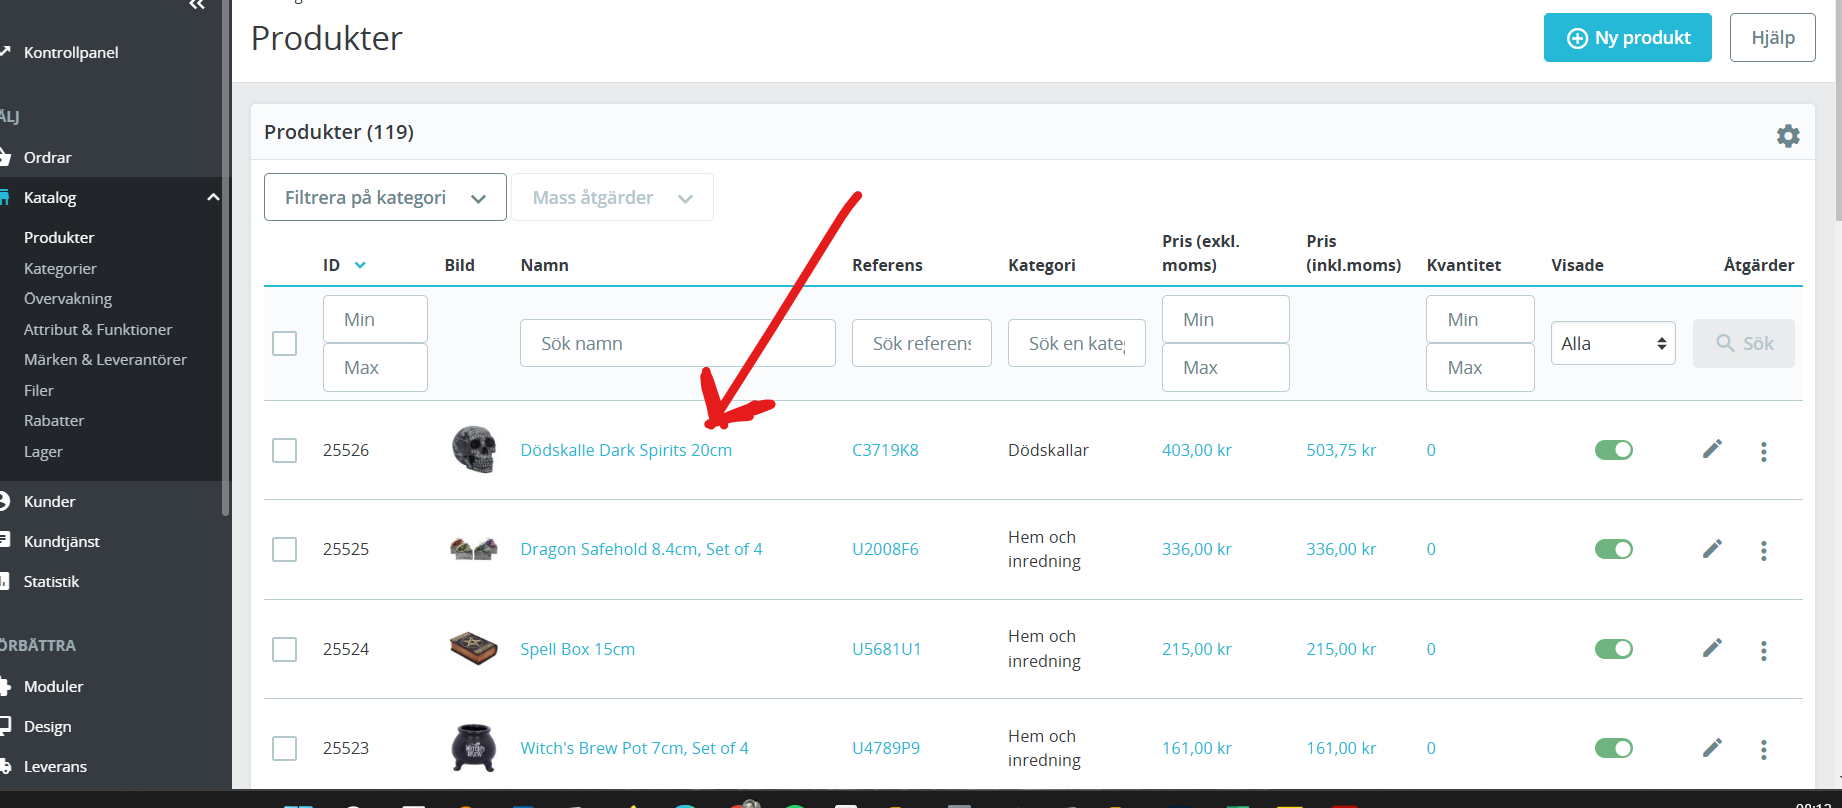The height and width of the screenshot is (808, 1842).
Task: Open more actions for Dragon Safehold row
Action: [x=1764, y=550]
